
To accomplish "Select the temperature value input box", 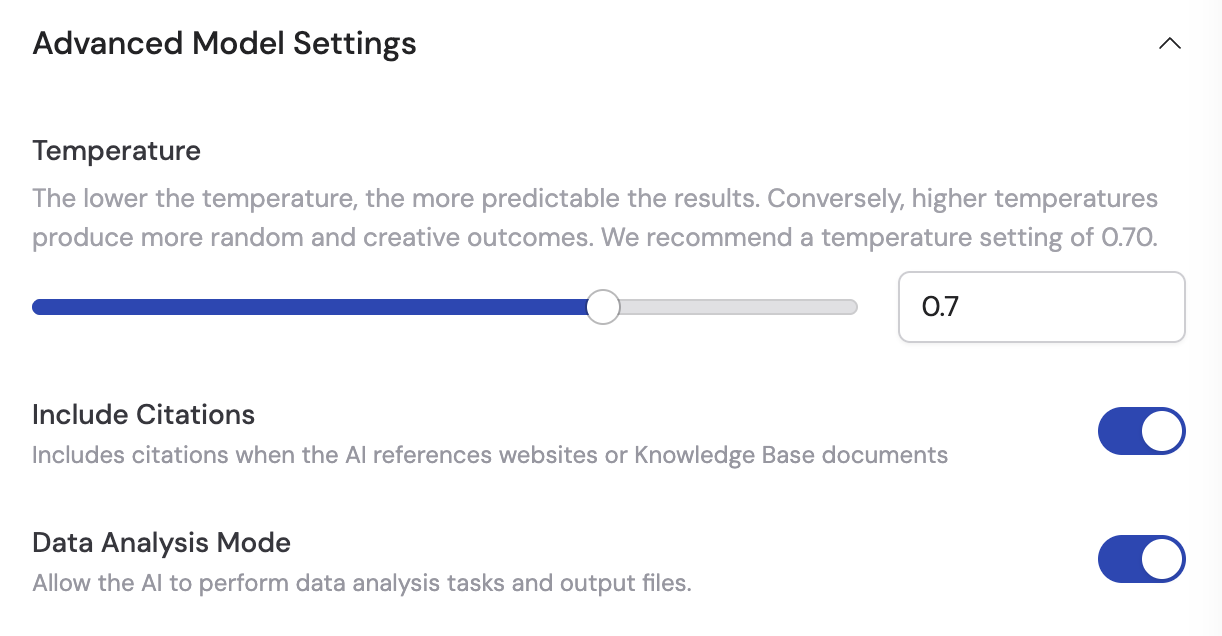I will point(1041,306).
